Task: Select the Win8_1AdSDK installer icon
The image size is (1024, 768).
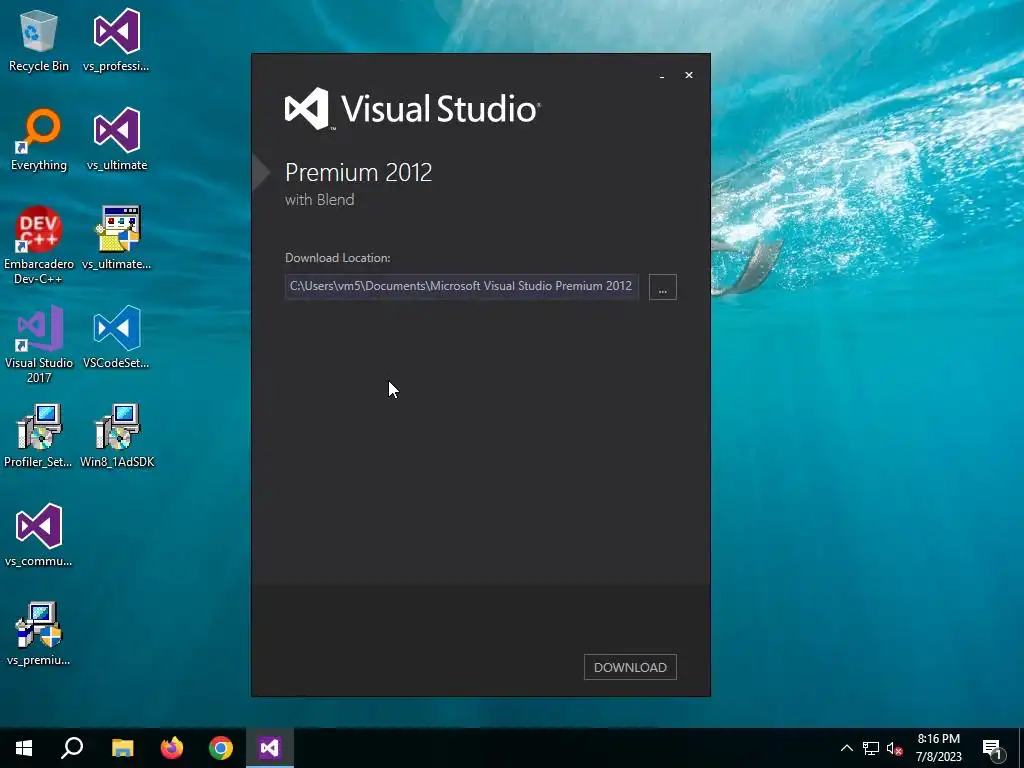Action: pos(117,436)
